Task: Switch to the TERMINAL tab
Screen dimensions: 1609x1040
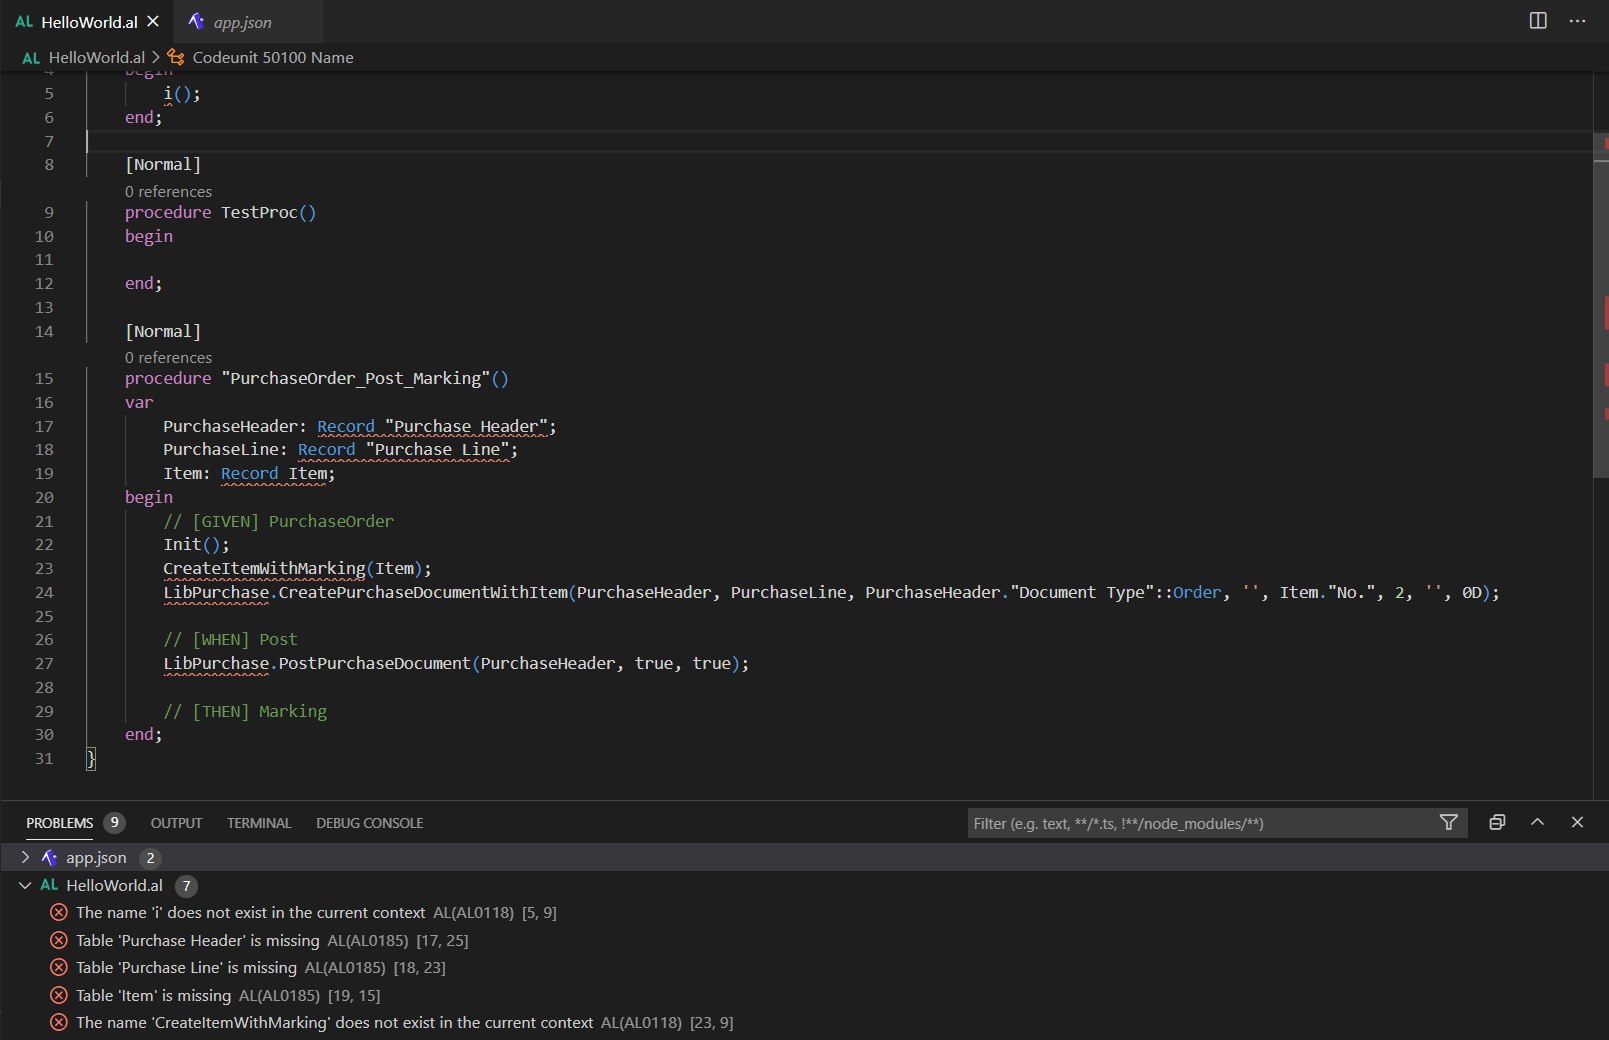Action: click(258, 822)
